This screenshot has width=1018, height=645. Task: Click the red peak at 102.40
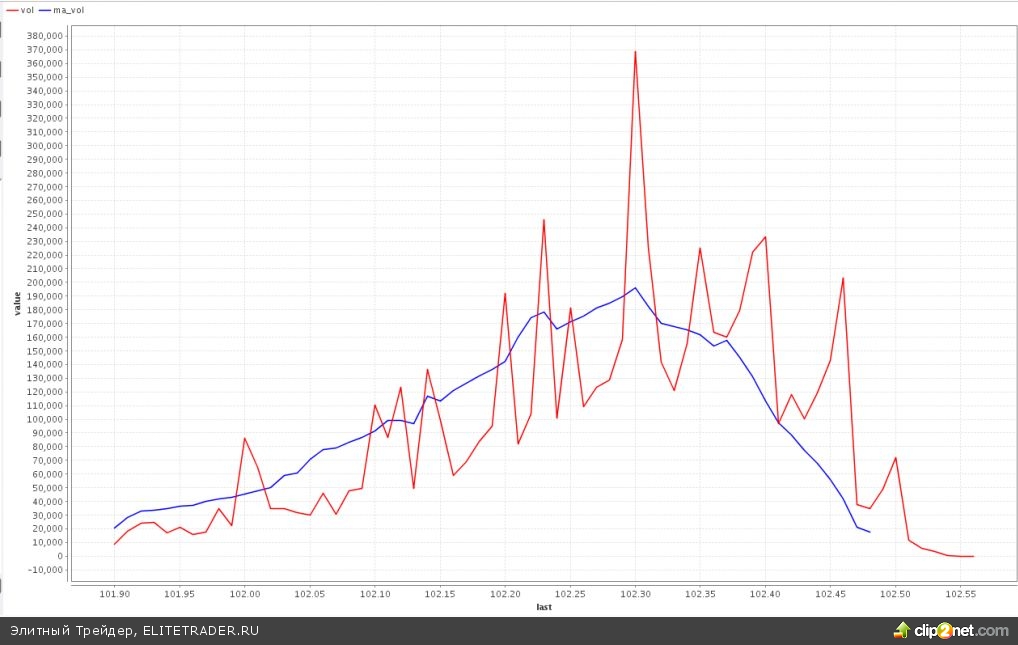(765, 237)
